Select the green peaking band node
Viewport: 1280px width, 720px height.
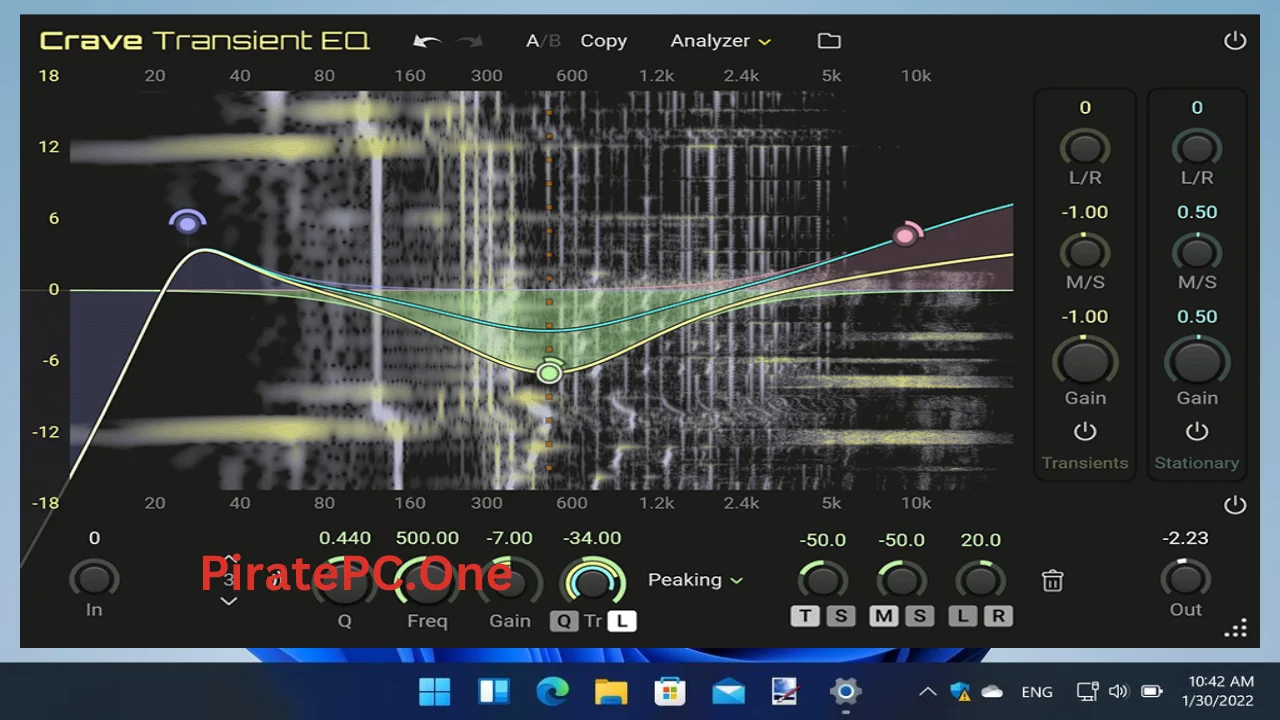[x=549, y=372]
